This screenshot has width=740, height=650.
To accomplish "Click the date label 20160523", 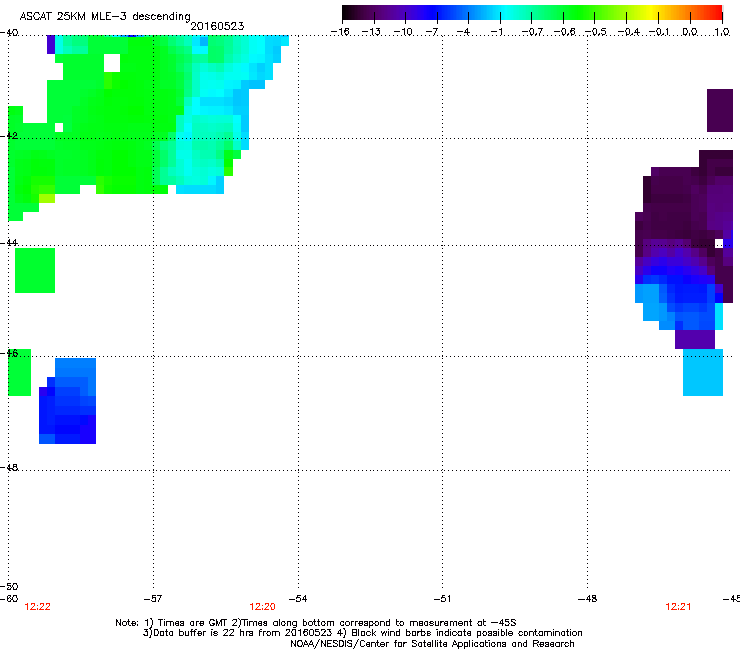I will (217, 26).
